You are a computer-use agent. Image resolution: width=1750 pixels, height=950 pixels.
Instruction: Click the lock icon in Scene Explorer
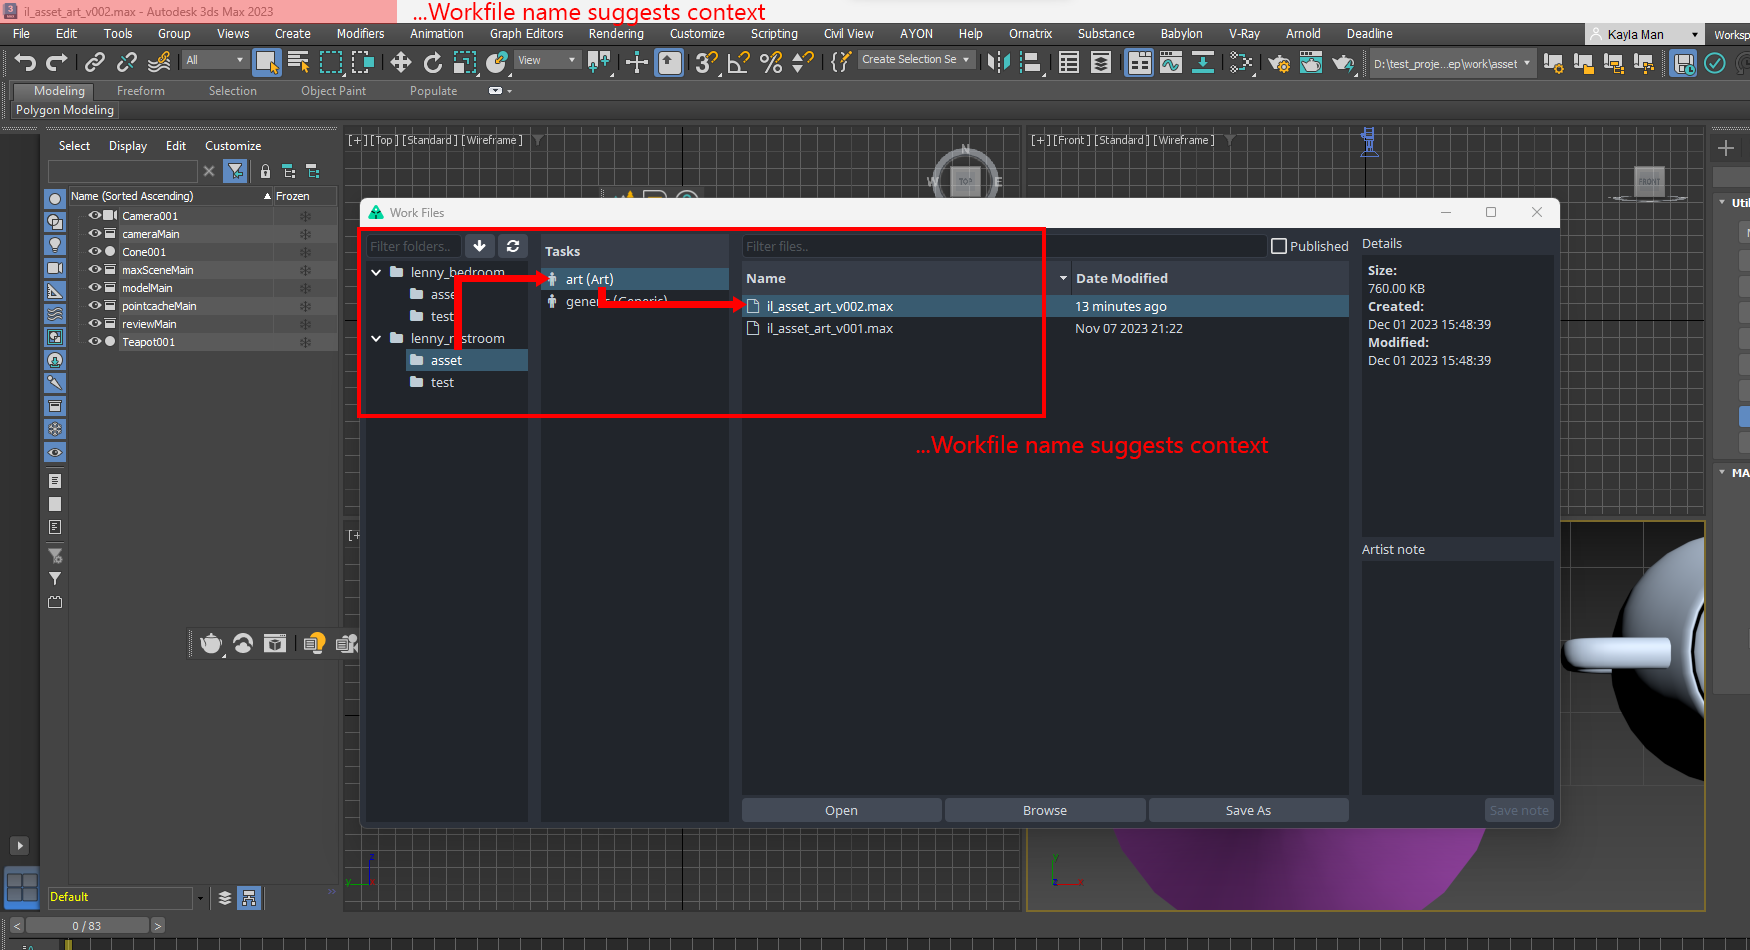(265, 172)
